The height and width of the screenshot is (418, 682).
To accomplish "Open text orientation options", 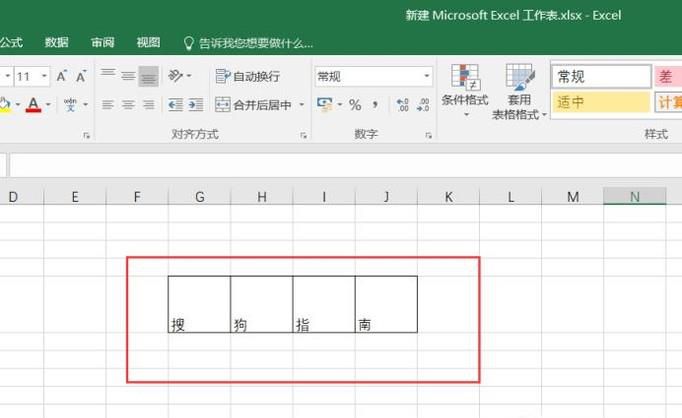I will click(175, 76).
